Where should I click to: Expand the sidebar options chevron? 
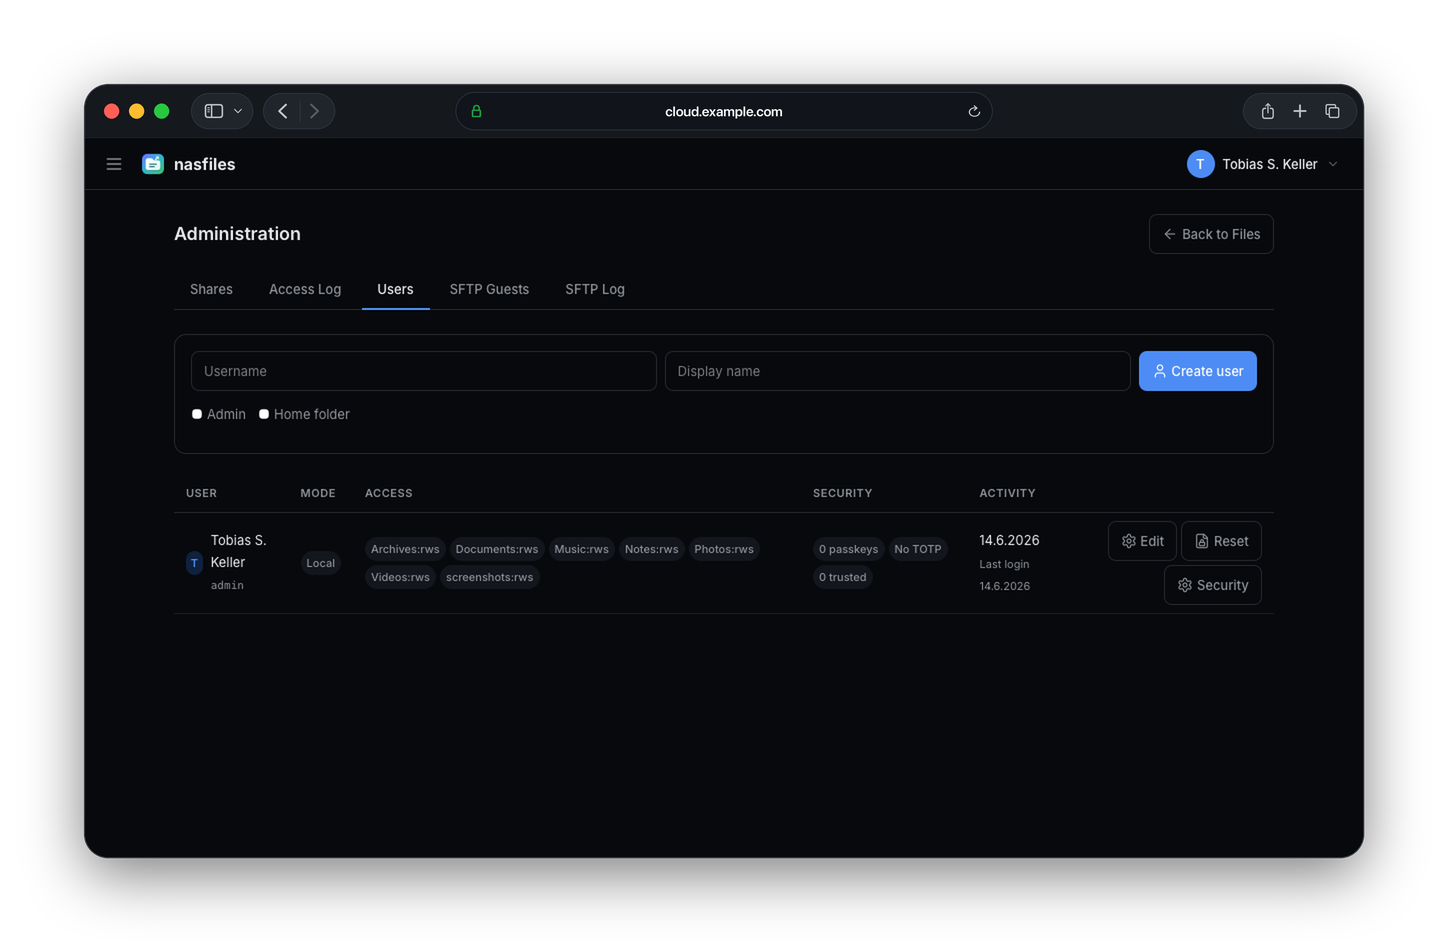[238, 111]
